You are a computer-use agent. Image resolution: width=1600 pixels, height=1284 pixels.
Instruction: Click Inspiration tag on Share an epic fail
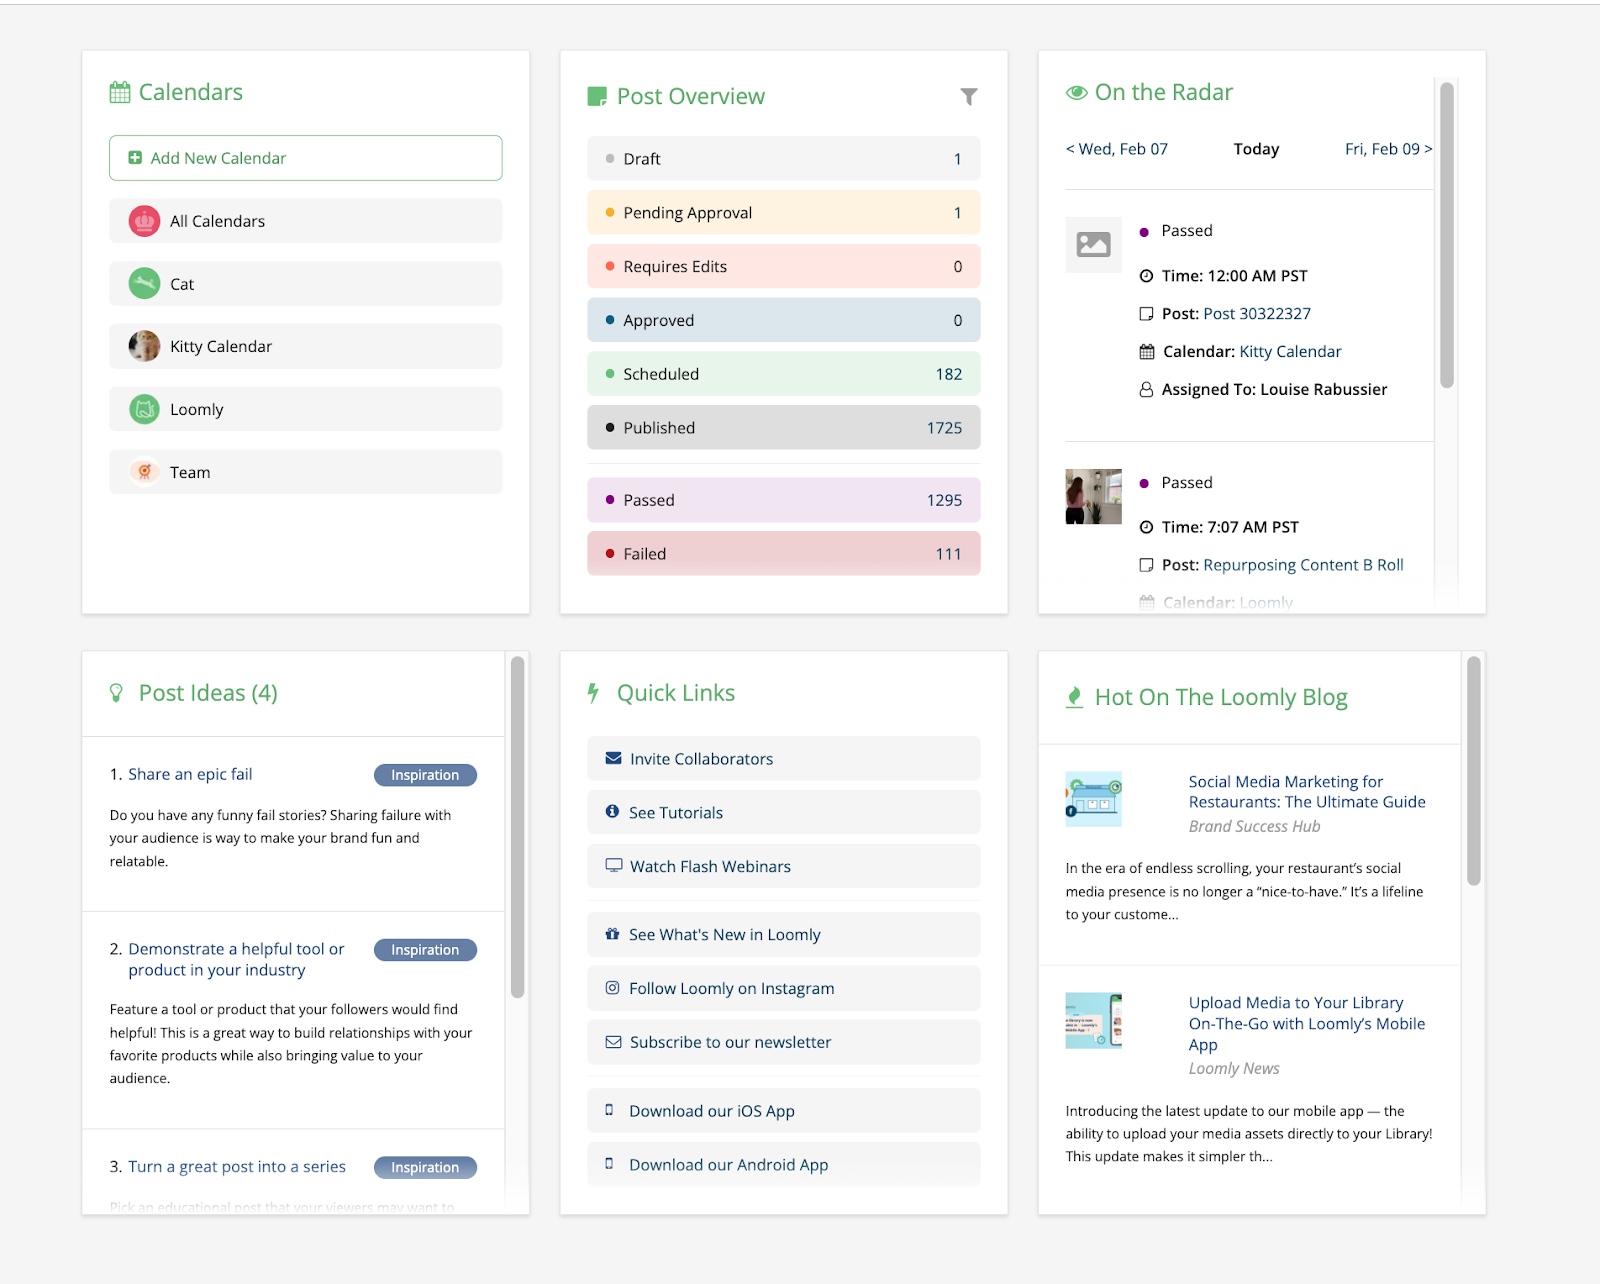(x=425, y=775)
